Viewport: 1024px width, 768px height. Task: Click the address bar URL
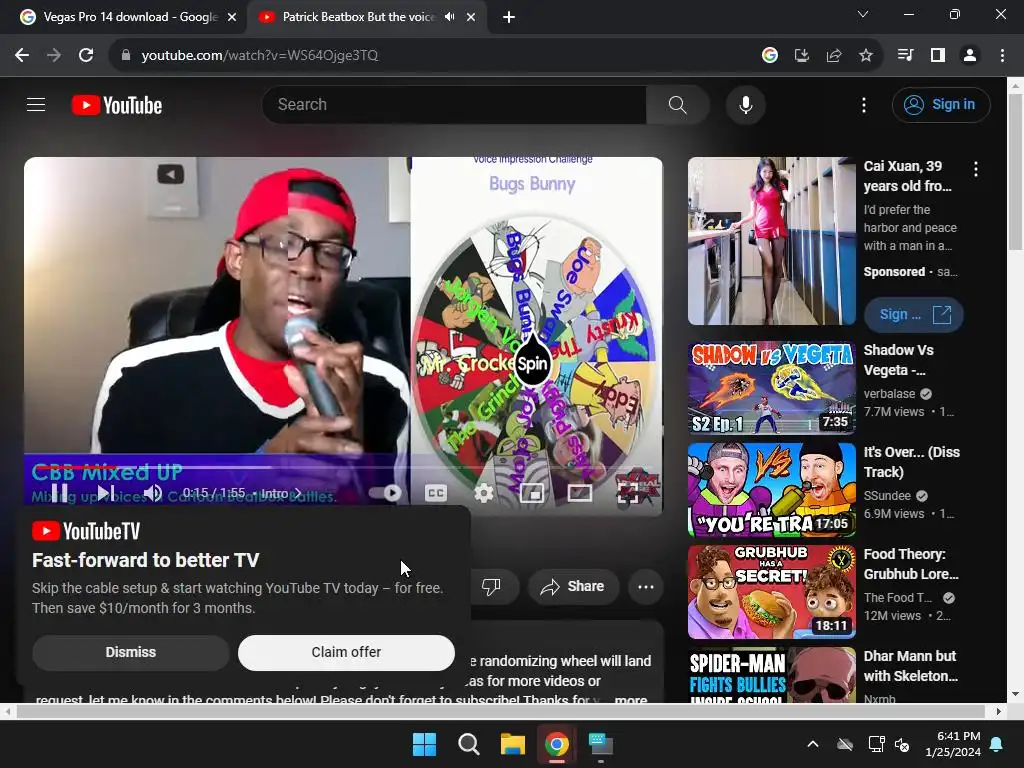point(259,56)
